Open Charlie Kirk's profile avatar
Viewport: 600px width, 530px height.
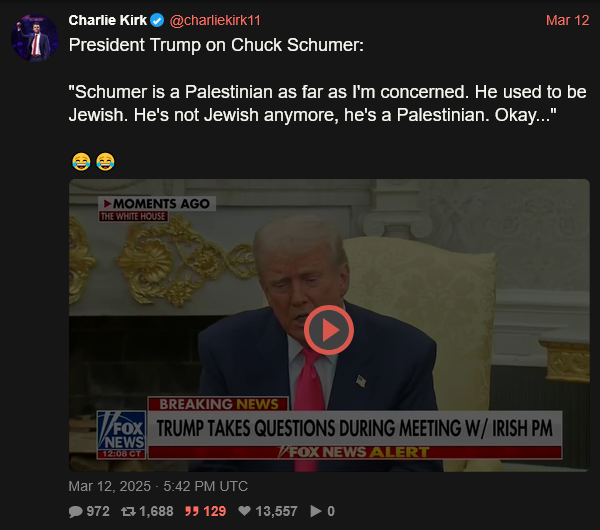click(35, 38)
